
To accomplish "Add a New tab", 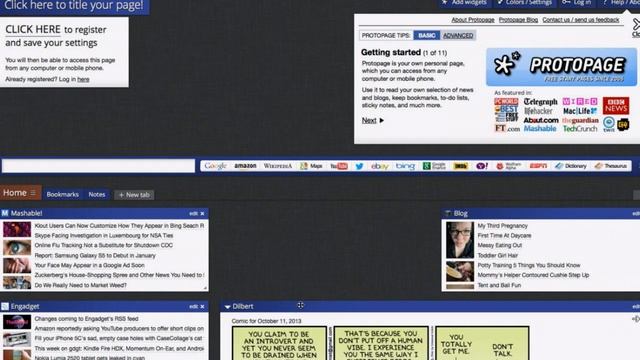I will [x=134, y=195].
